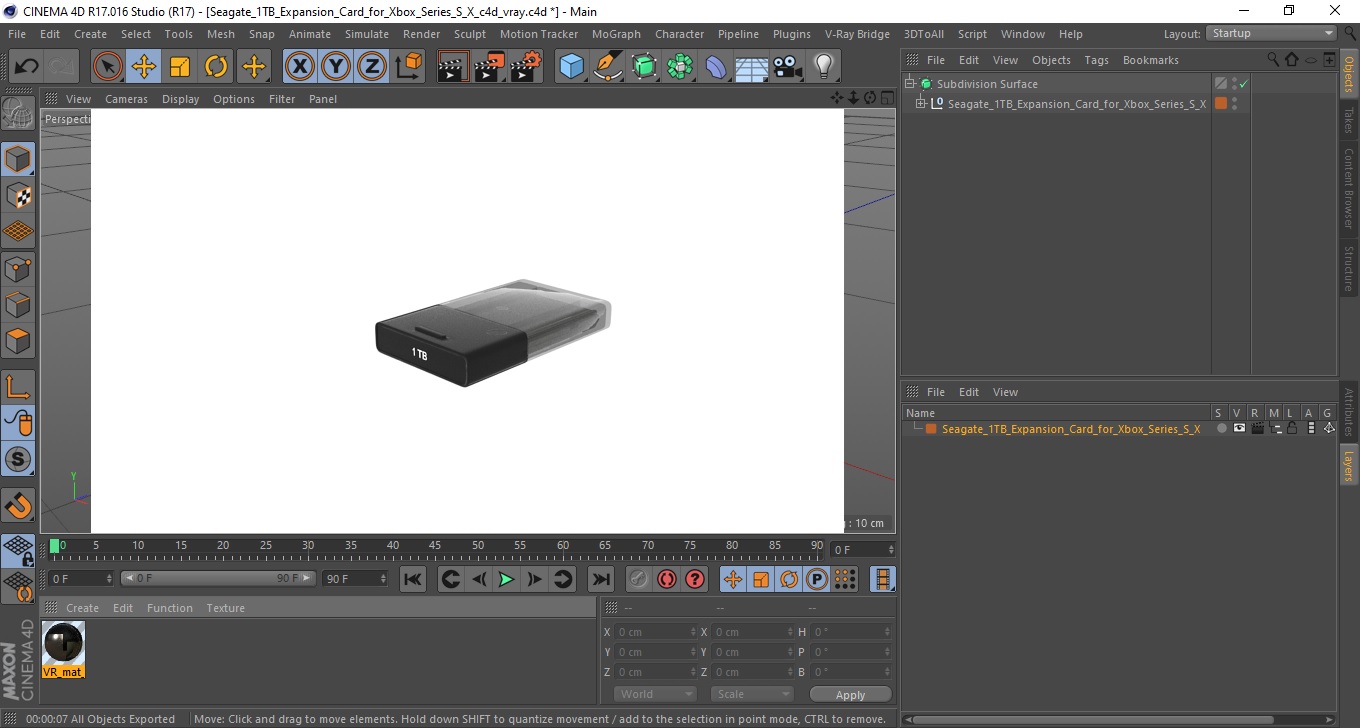Expand the Seagate_1TB object tree node
Image resolution: width=1360 pixels, height=728 pixels.
point(921,103)
